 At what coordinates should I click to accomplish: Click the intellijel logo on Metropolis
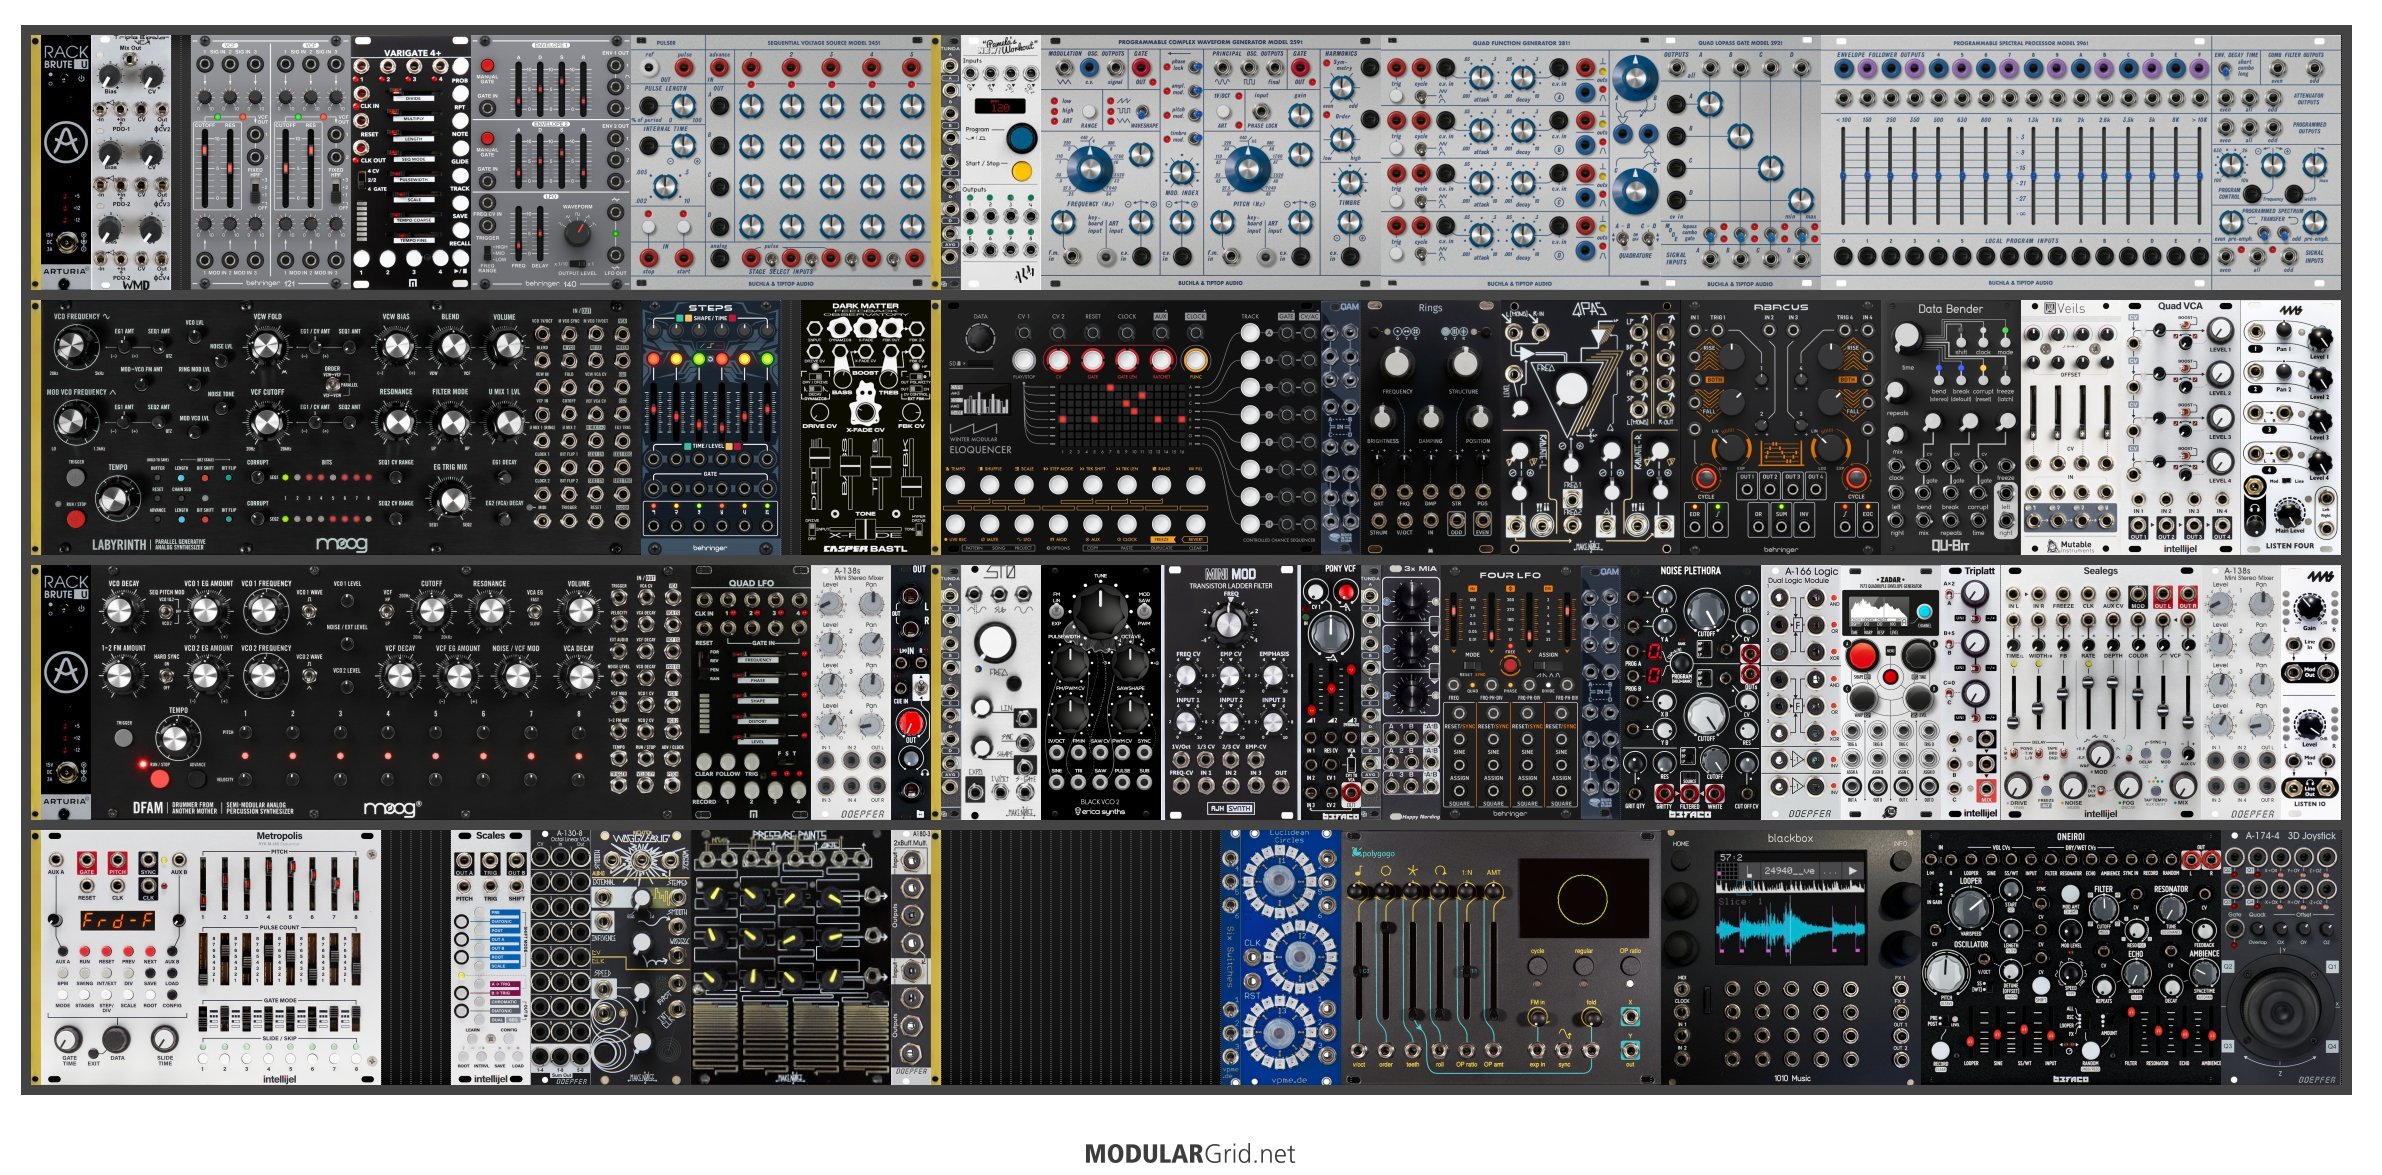[x=279, y=1079]
